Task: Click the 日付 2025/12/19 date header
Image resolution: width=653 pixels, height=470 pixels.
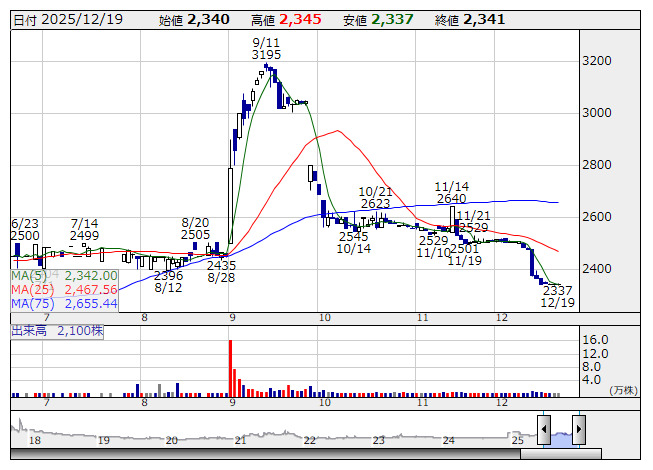Action: (68, 20)
